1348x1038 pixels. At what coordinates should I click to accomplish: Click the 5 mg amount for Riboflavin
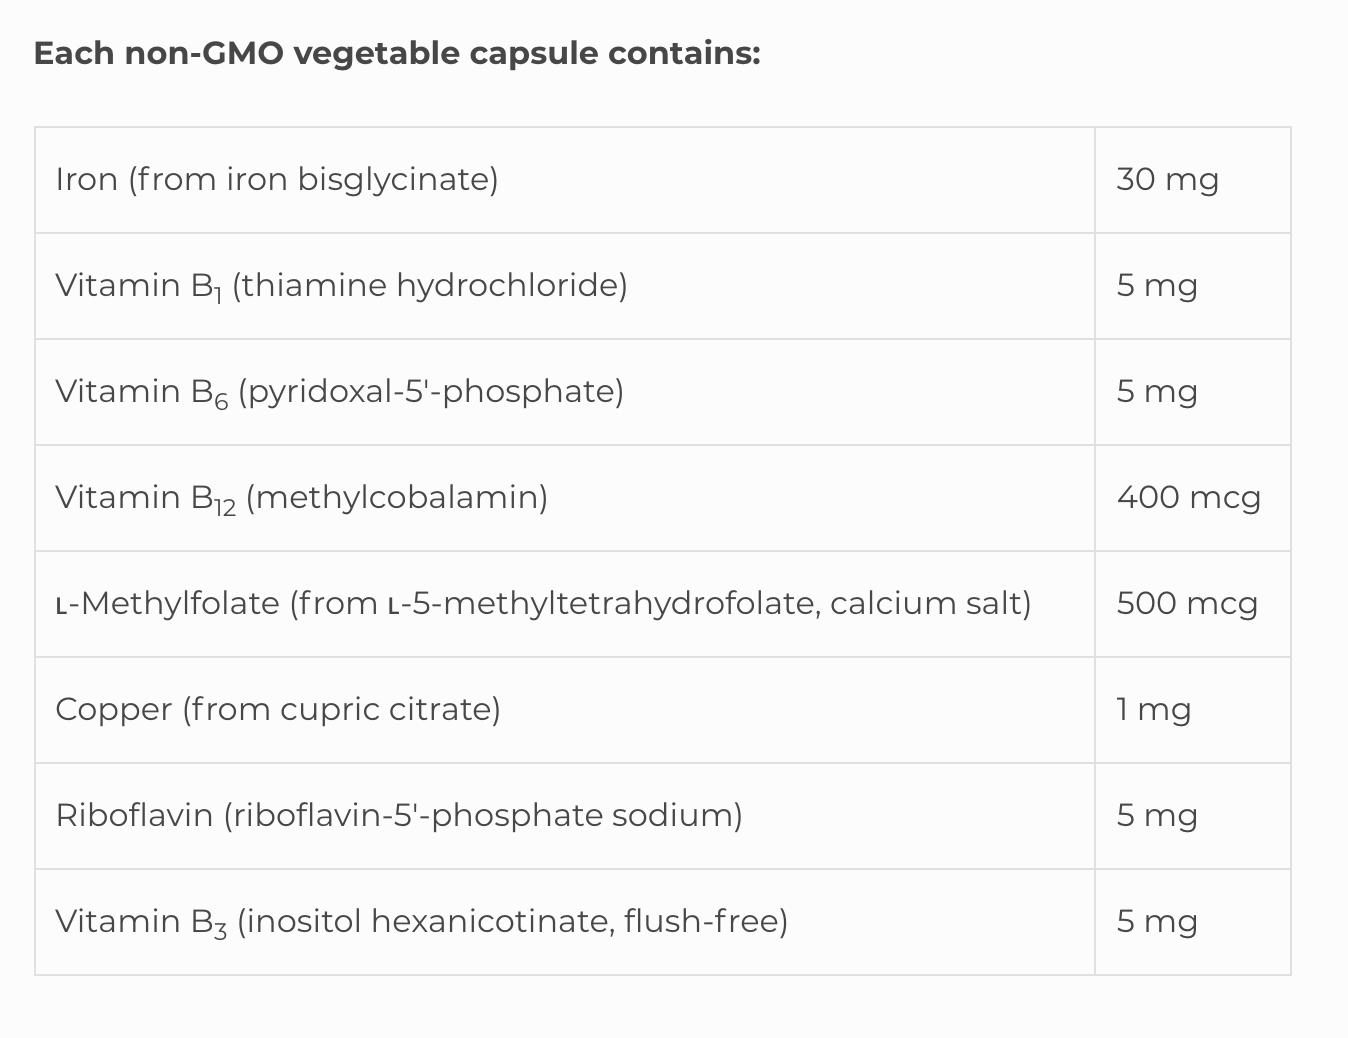pyautogui.click(x=1157, y=816)
